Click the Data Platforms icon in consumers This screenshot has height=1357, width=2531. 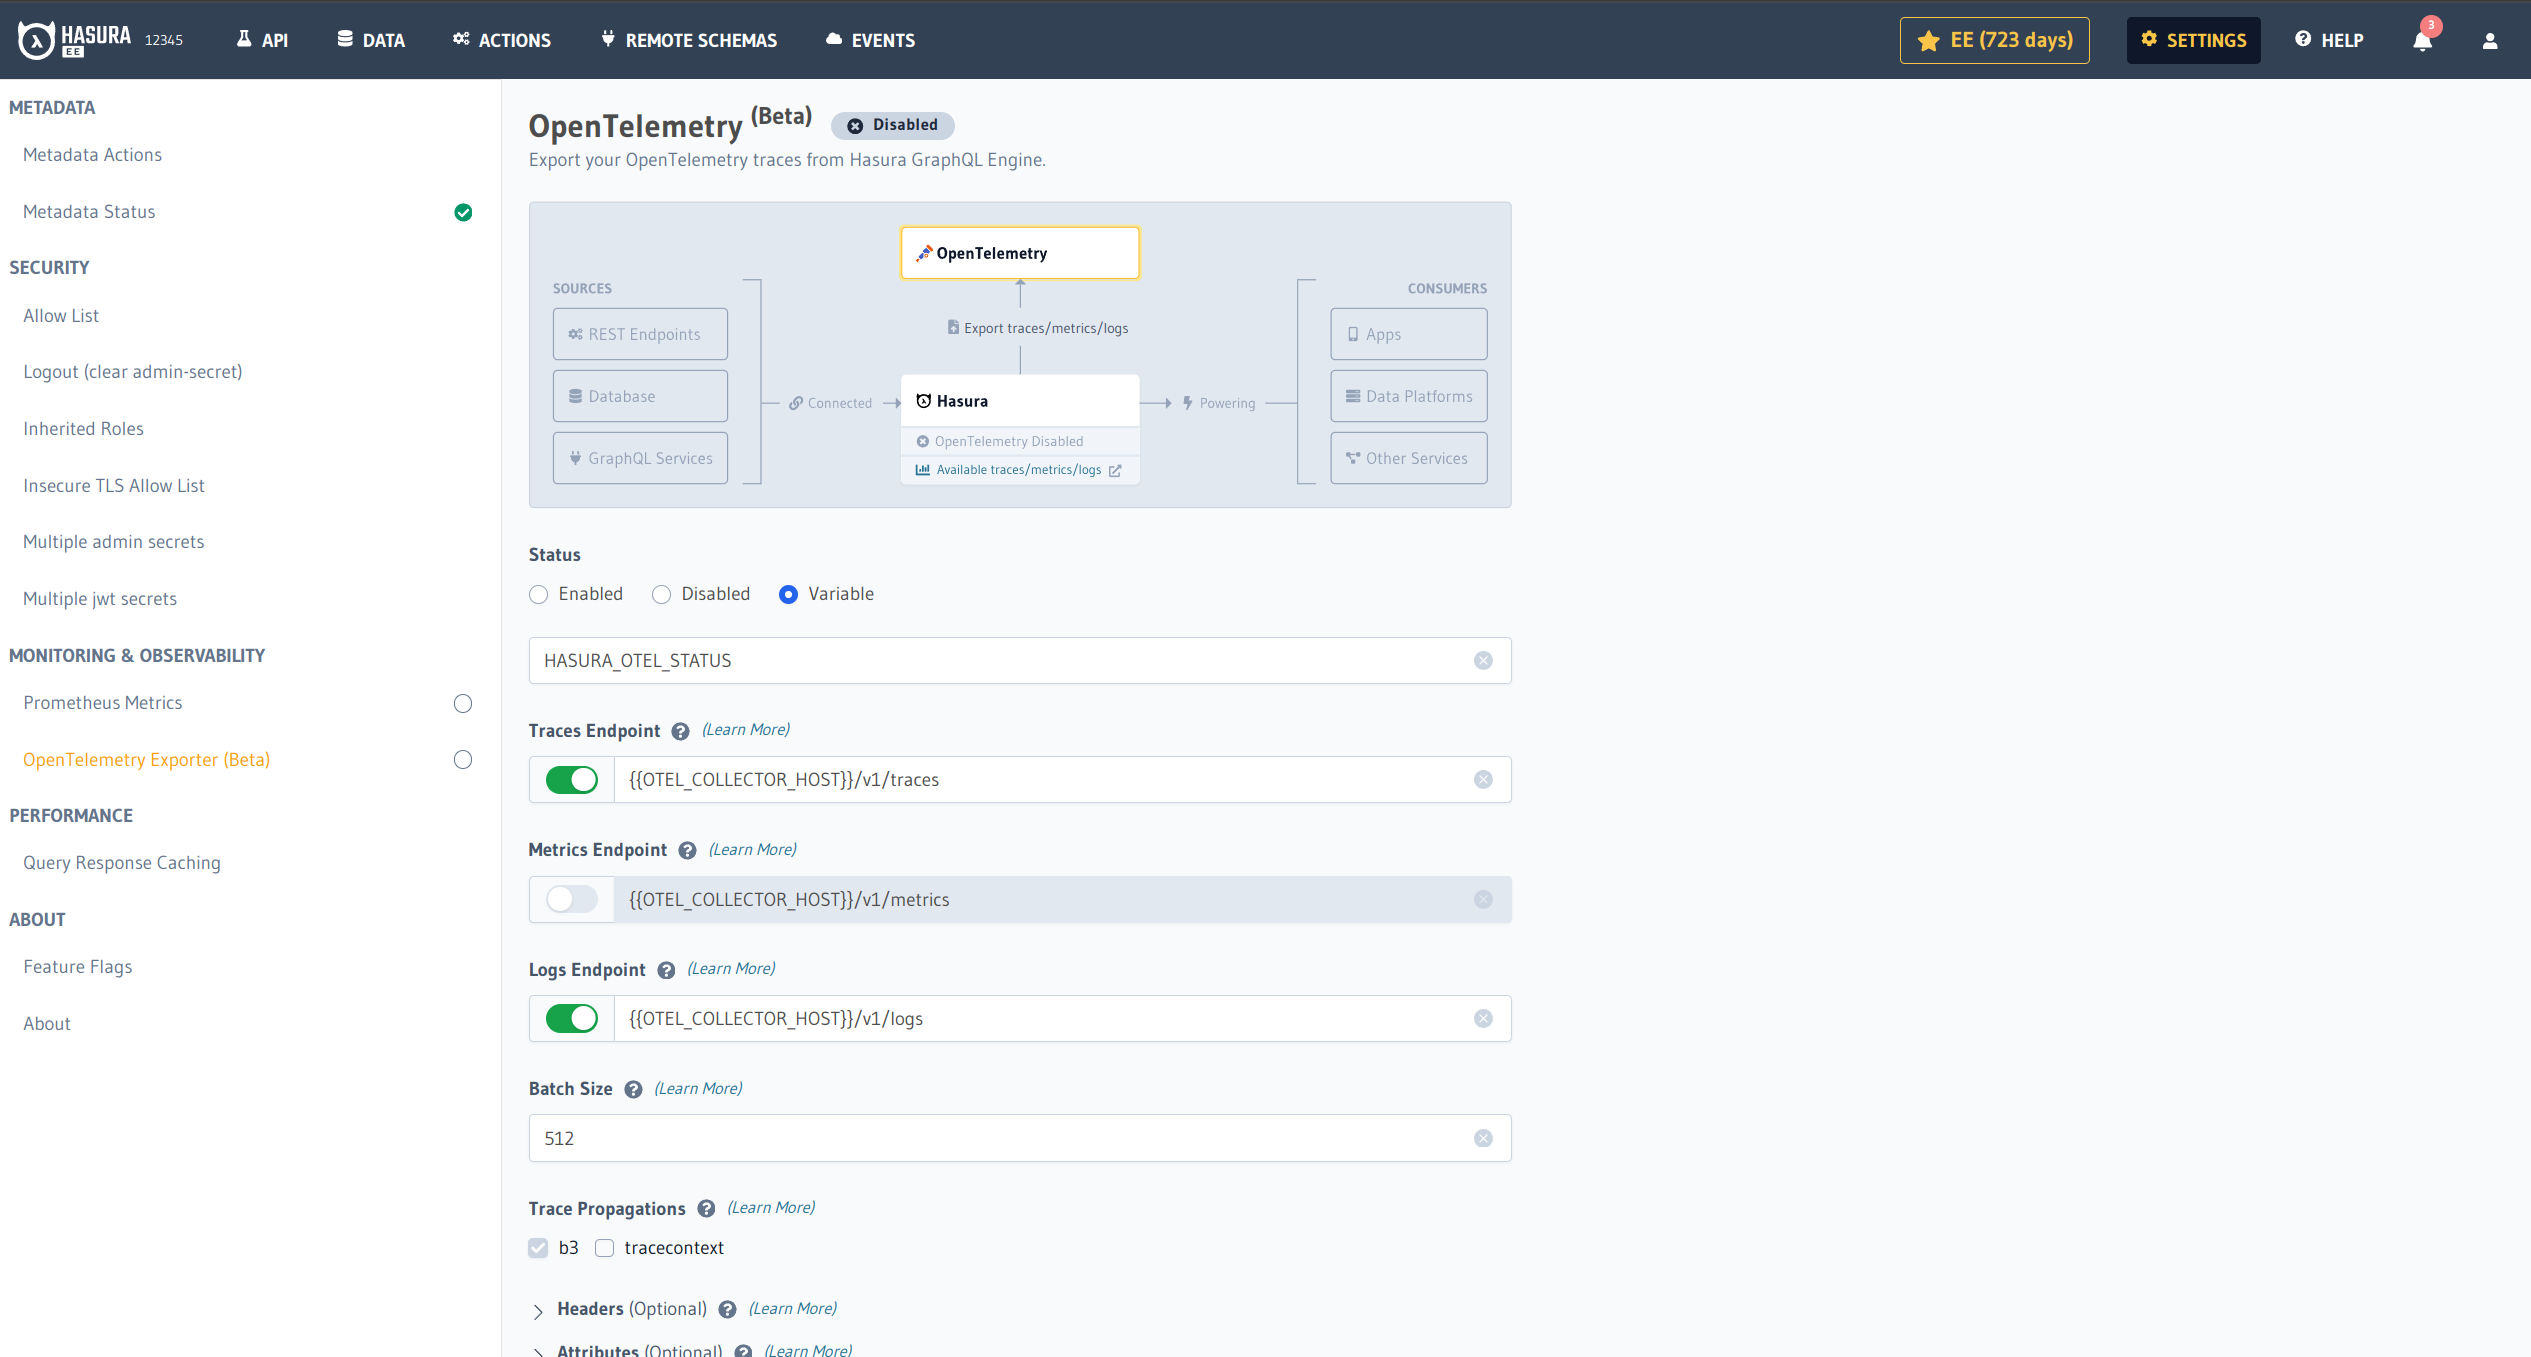[x=1354, y=397]
